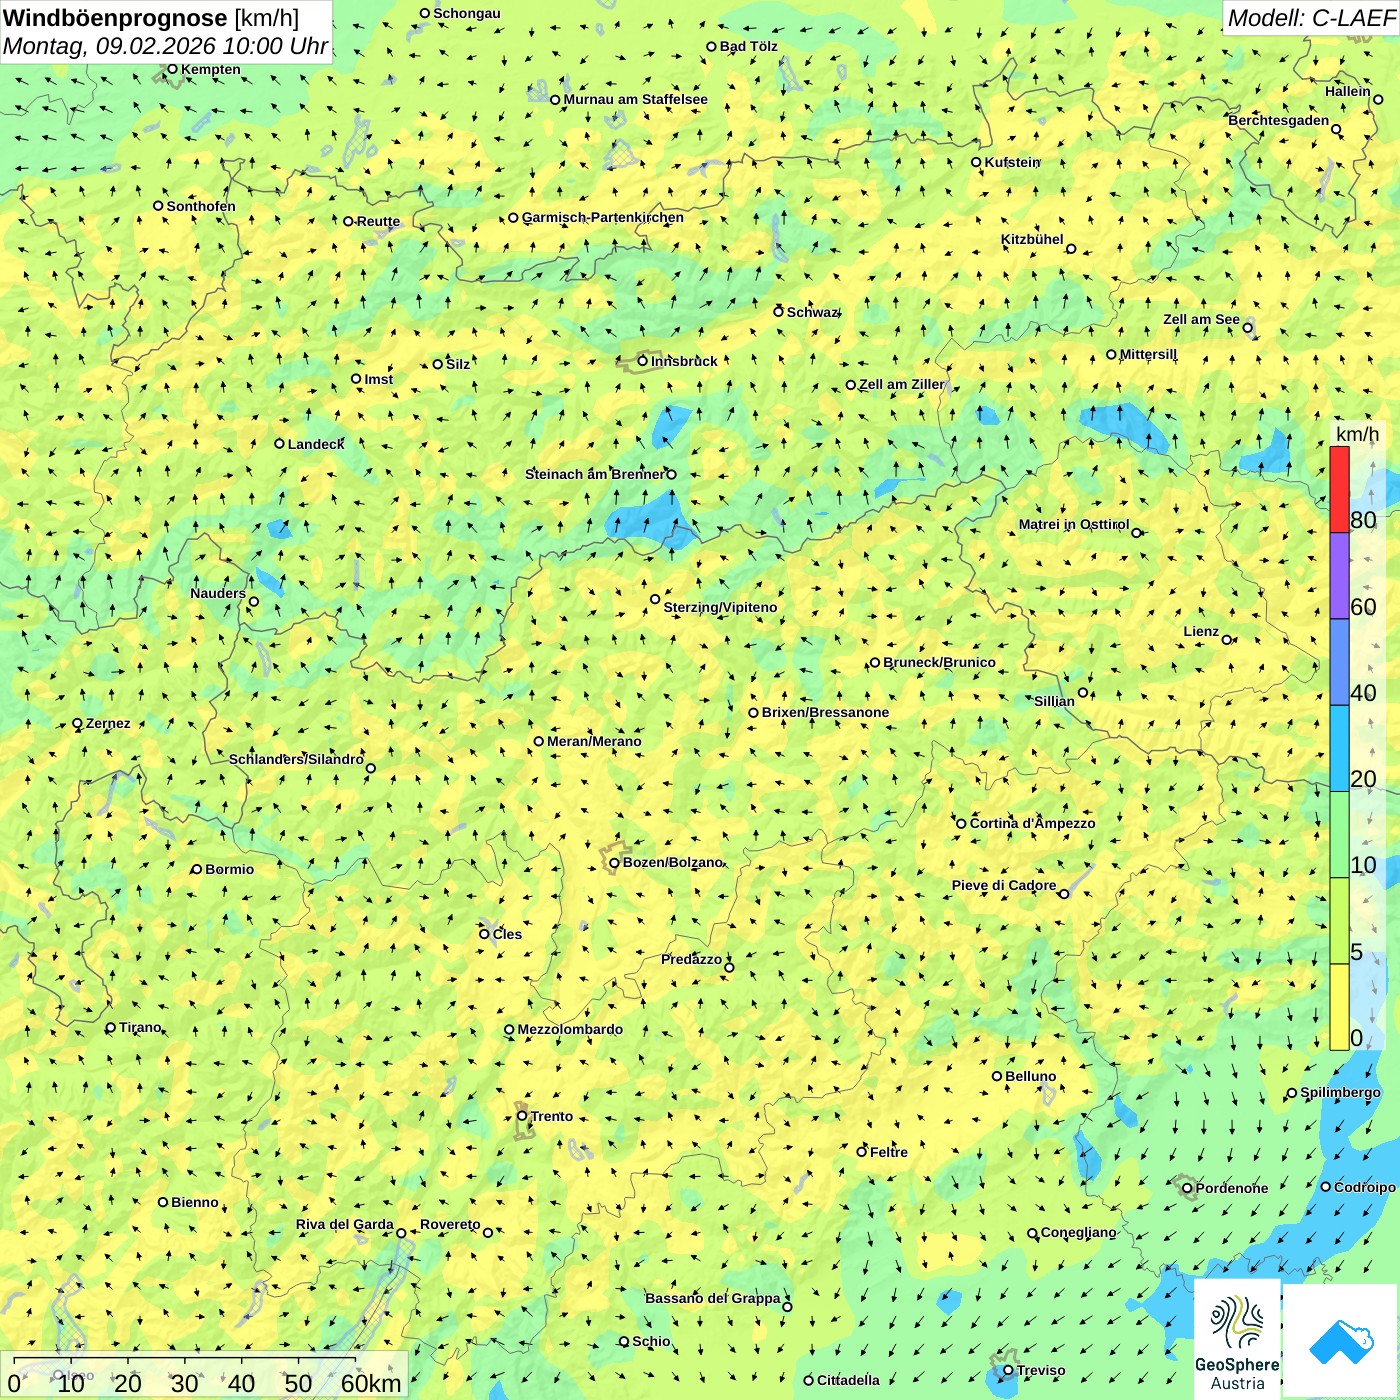Click the Kempten label
This screenshot has height=1400, width=1400.
(x=210, y=69)
